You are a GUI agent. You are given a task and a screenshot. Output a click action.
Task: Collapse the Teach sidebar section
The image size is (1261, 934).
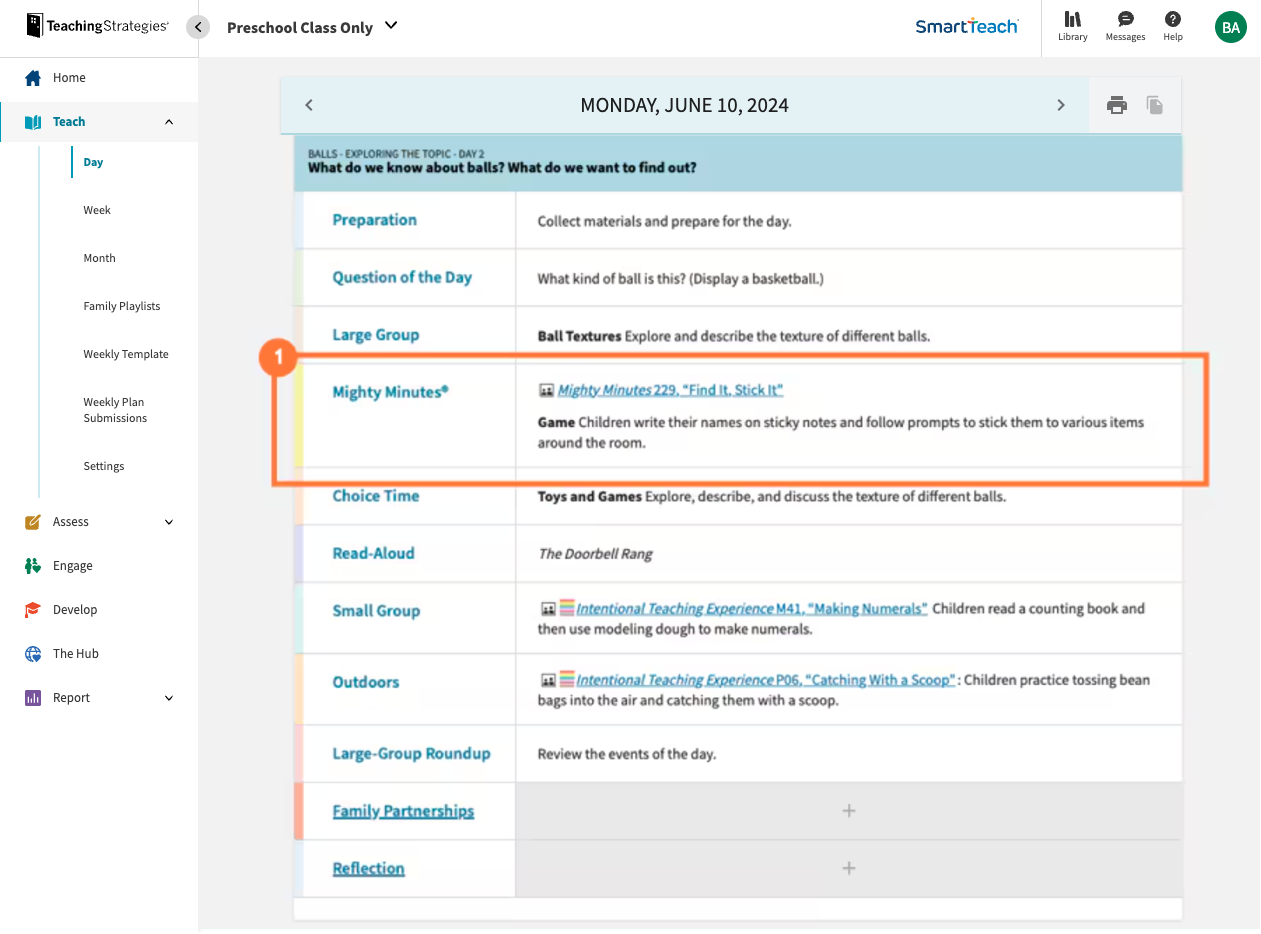coord(168,121)
